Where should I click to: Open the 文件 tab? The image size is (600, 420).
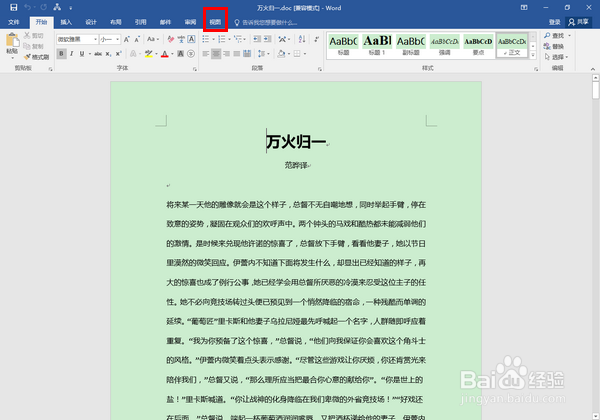click(14, 22)
